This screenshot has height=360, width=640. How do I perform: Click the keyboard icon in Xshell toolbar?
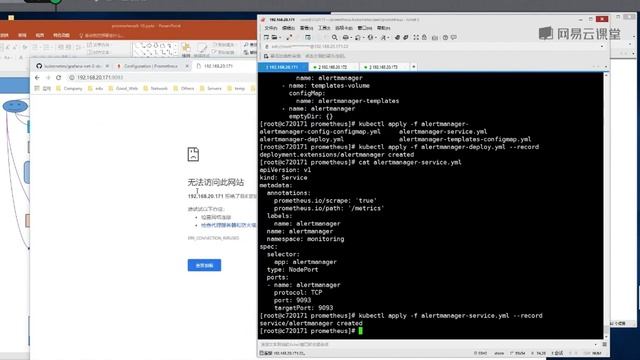tap(435, 37)
